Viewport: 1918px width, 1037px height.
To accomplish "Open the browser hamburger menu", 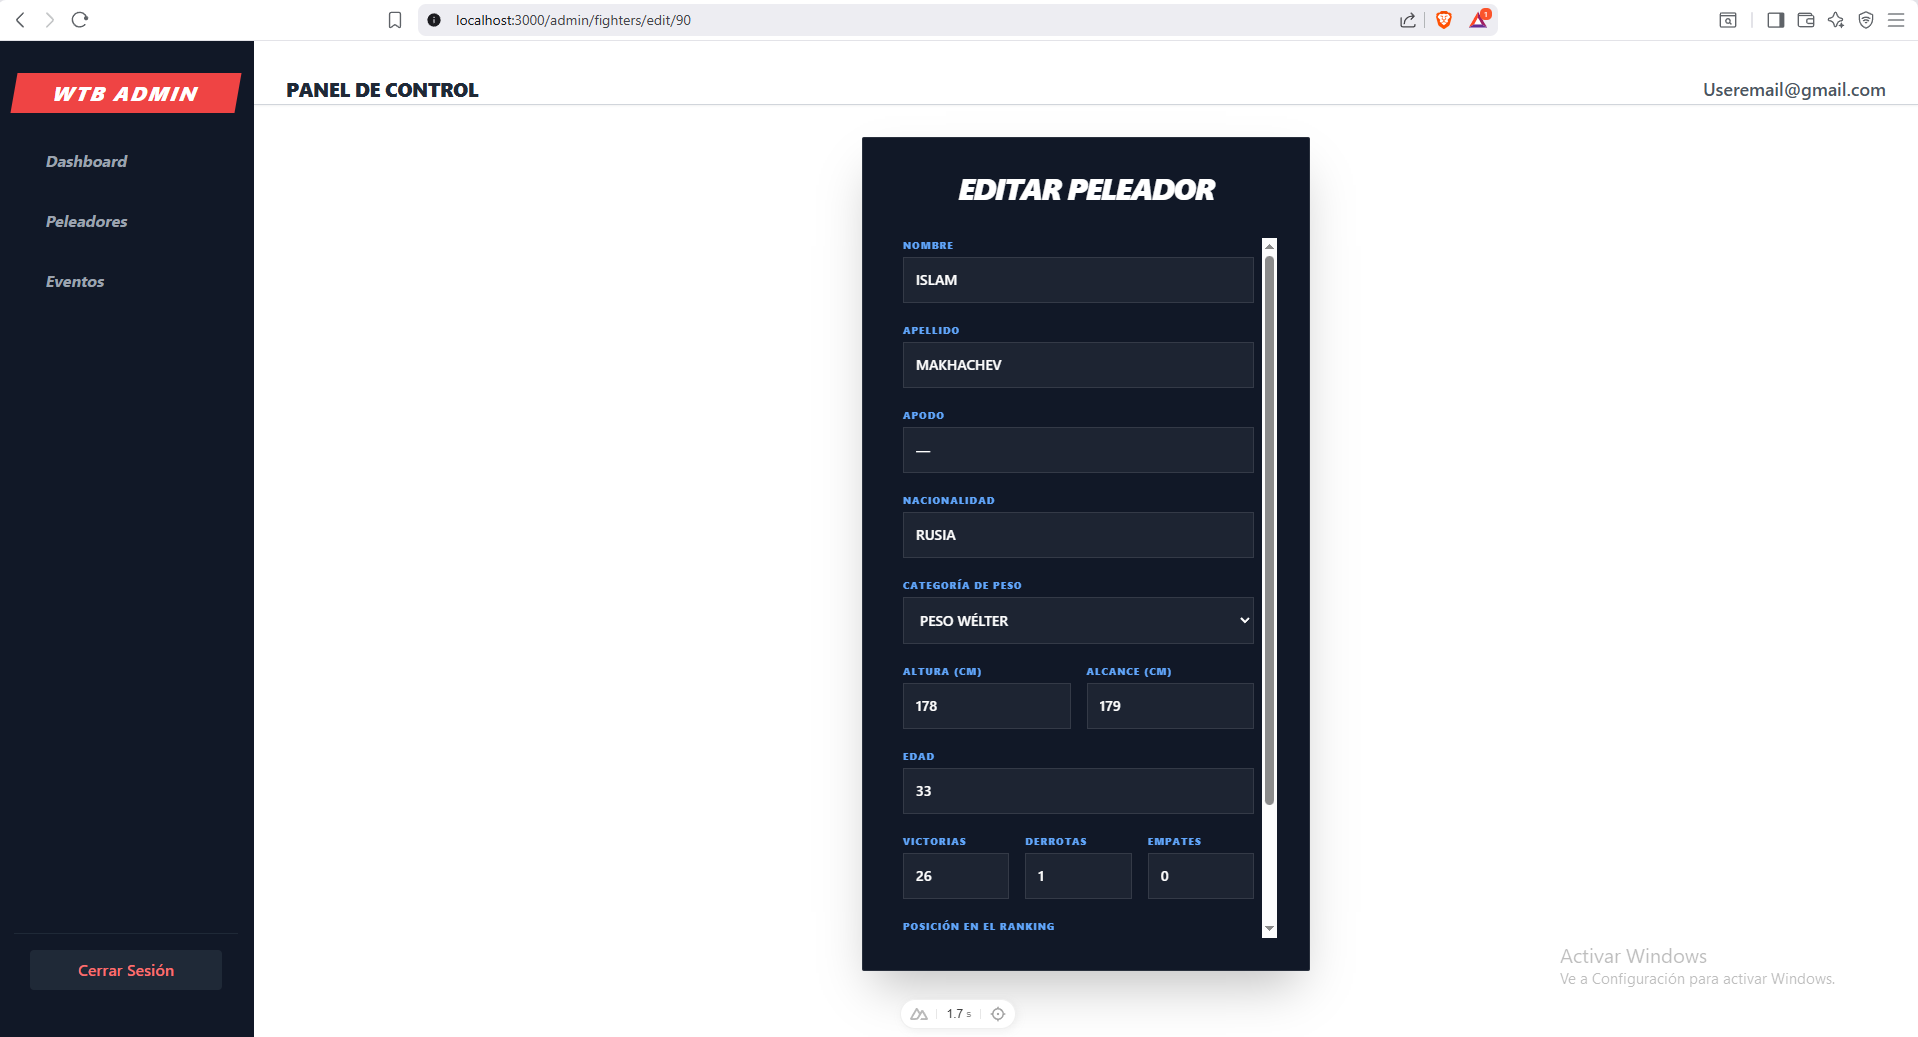I will 1896,20.
